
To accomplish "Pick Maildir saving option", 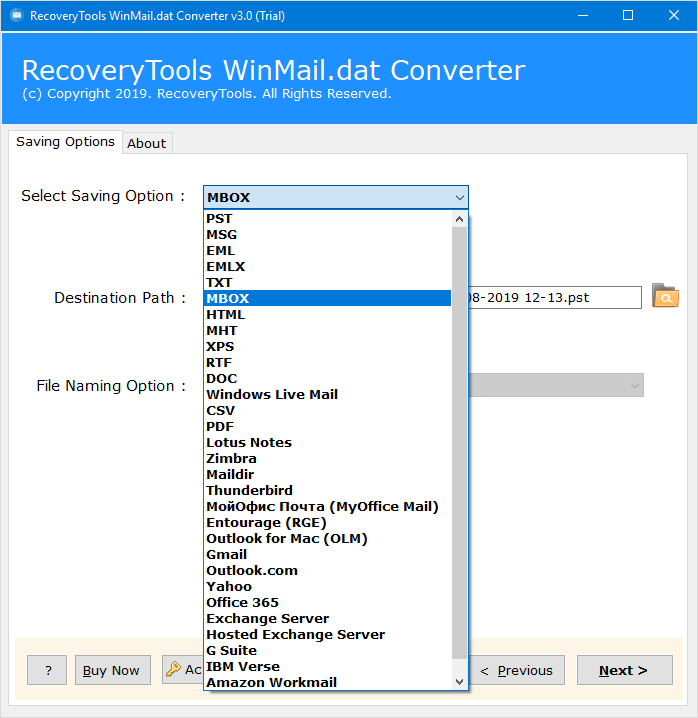I will tap(327, 474).
